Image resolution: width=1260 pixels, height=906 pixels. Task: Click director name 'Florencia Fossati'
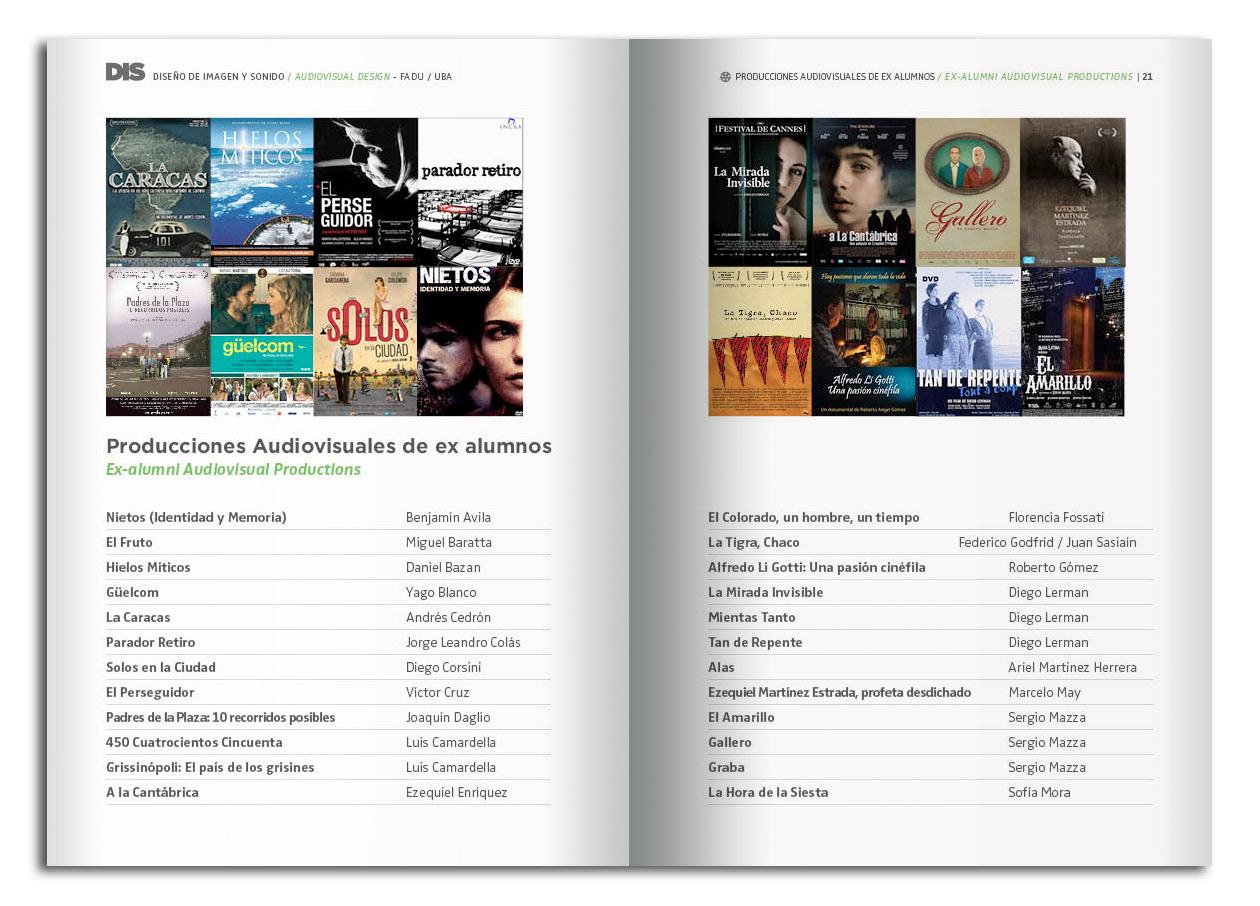coord(1056,517)
